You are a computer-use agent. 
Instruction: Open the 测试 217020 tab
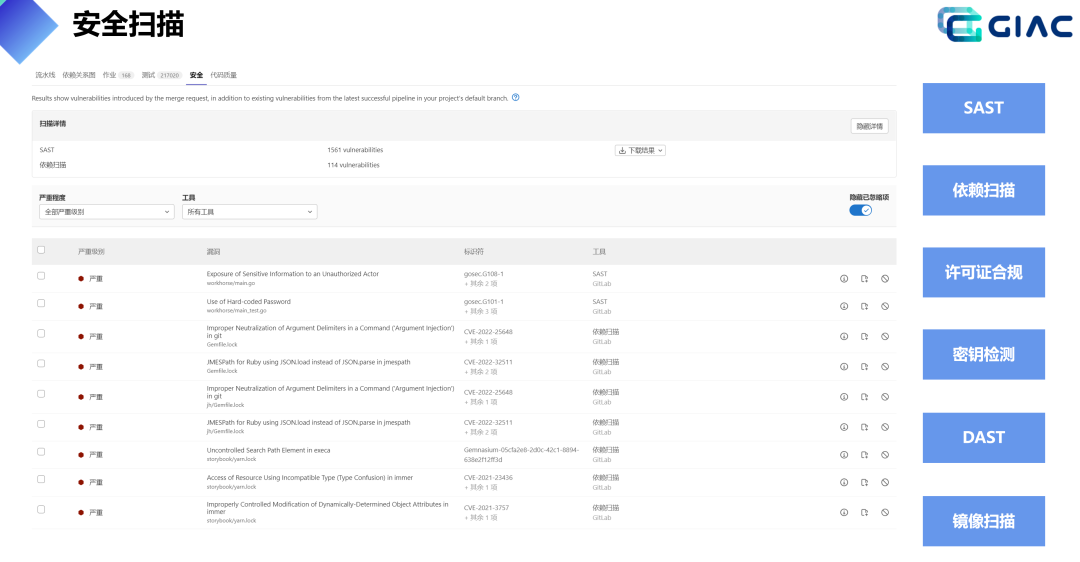[161, 75]
